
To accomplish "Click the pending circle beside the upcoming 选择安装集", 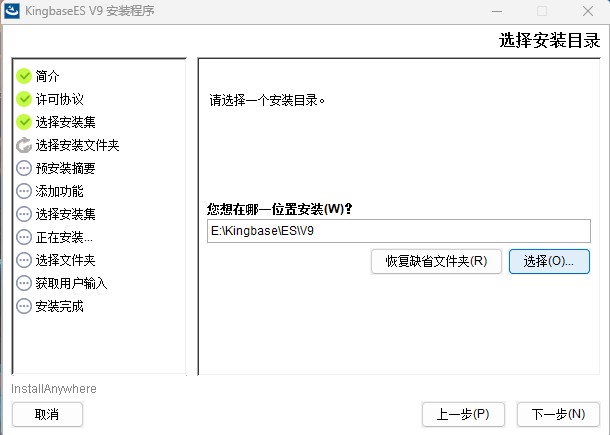I will pyautogui.click(x=24, y=214).
